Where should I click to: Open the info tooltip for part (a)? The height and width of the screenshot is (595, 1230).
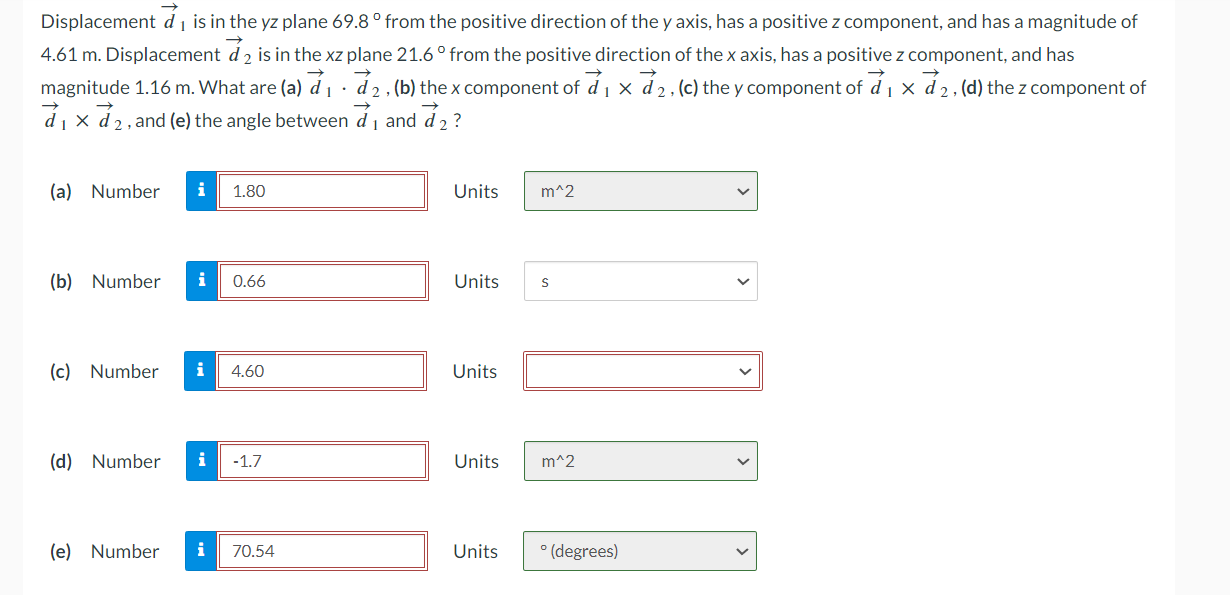pos(200,191)
